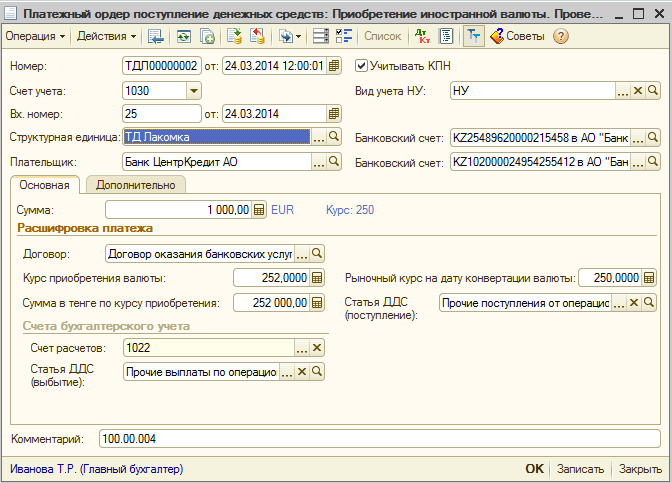Open selection for Плательщик via ellipsis button
This screenshot has width=672, height=483.
(320, 161)
